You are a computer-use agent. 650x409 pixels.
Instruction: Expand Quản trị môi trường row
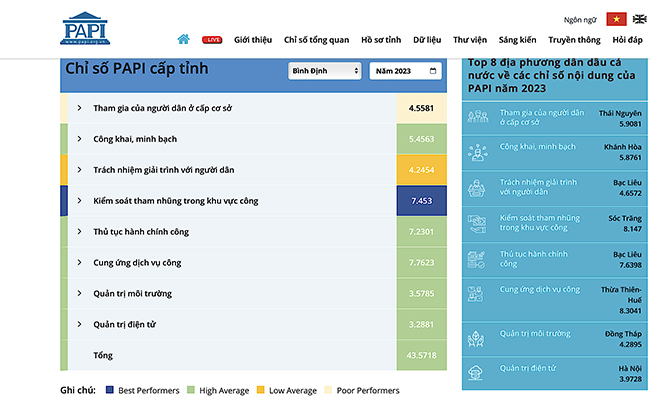pos(79,293)
